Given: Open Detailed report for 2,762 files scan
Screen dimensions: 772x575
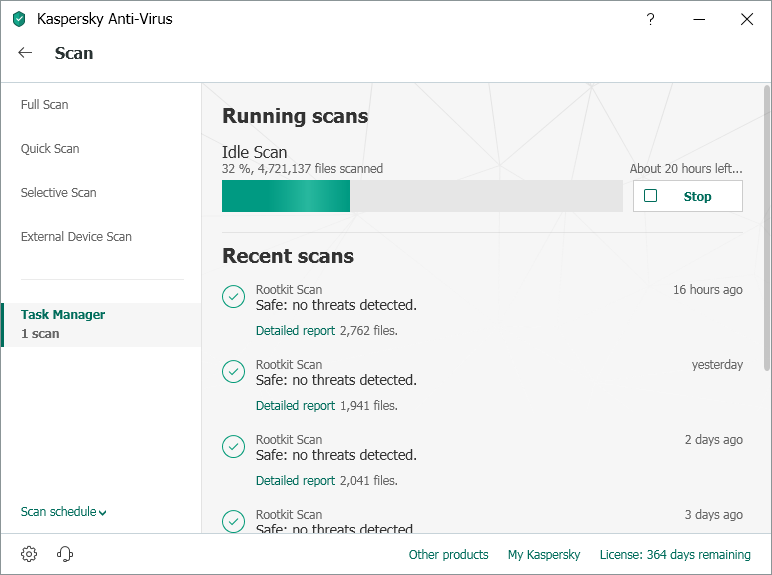Looking at the screenshot, I should point(295,331).
